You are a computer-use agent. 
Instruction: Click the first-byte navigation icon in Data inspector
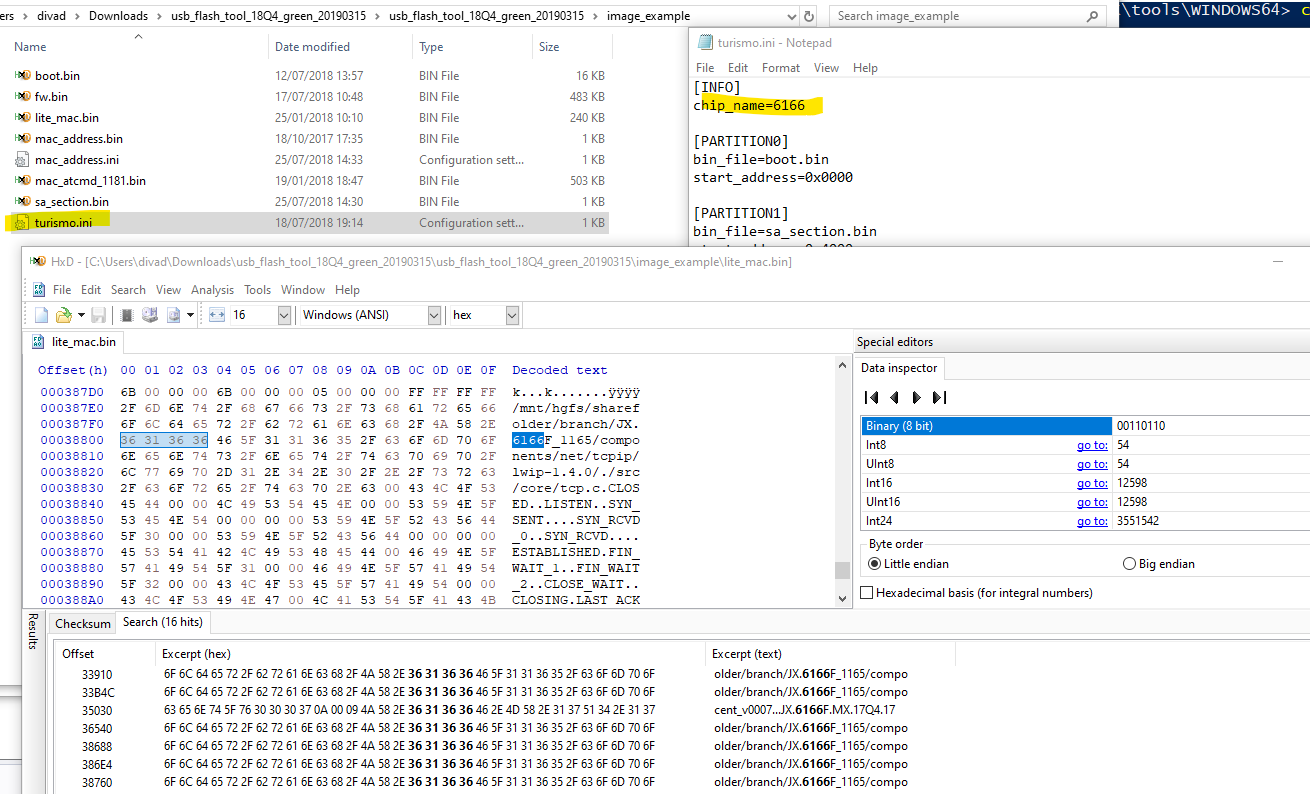(x=871, y=397)
